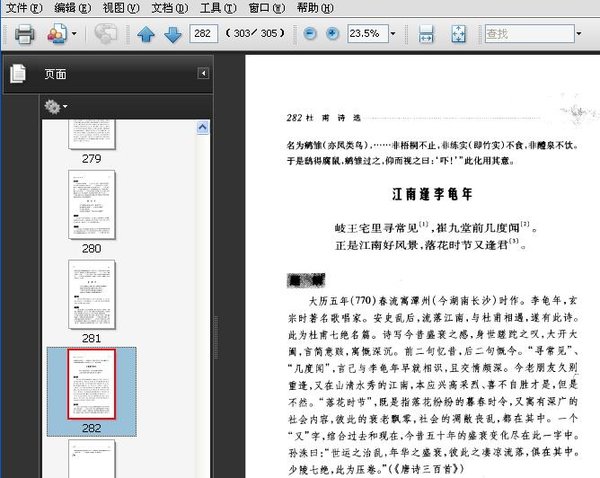Click the page number field showing 282
This screenshot has height=478, width=600.
click(204, 34)
